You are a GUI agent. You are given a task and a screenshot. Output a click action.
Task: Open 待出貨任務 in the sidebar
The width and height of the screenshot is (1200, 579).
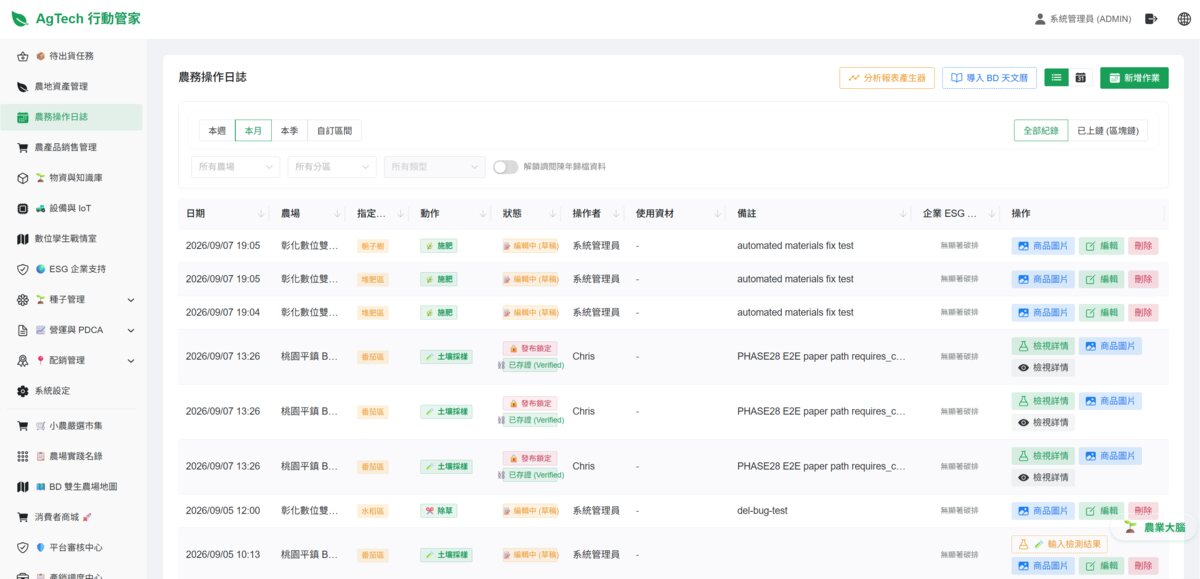[71, 56]
